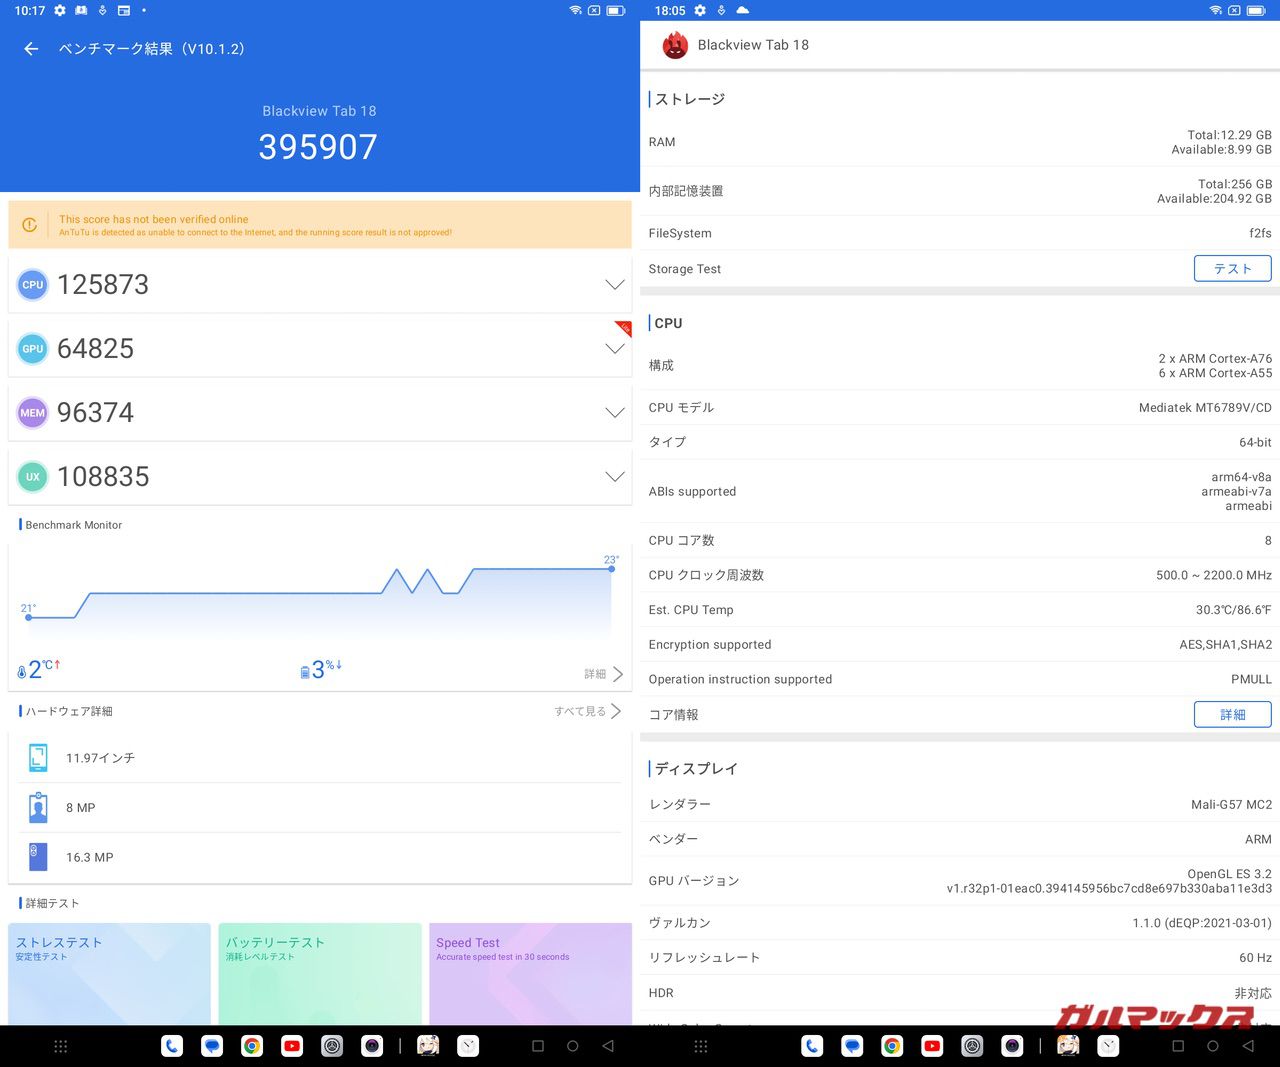Click the blue CPU badge beside 125873
This screenshot has height=1067, width=1280.
point(33,285)
